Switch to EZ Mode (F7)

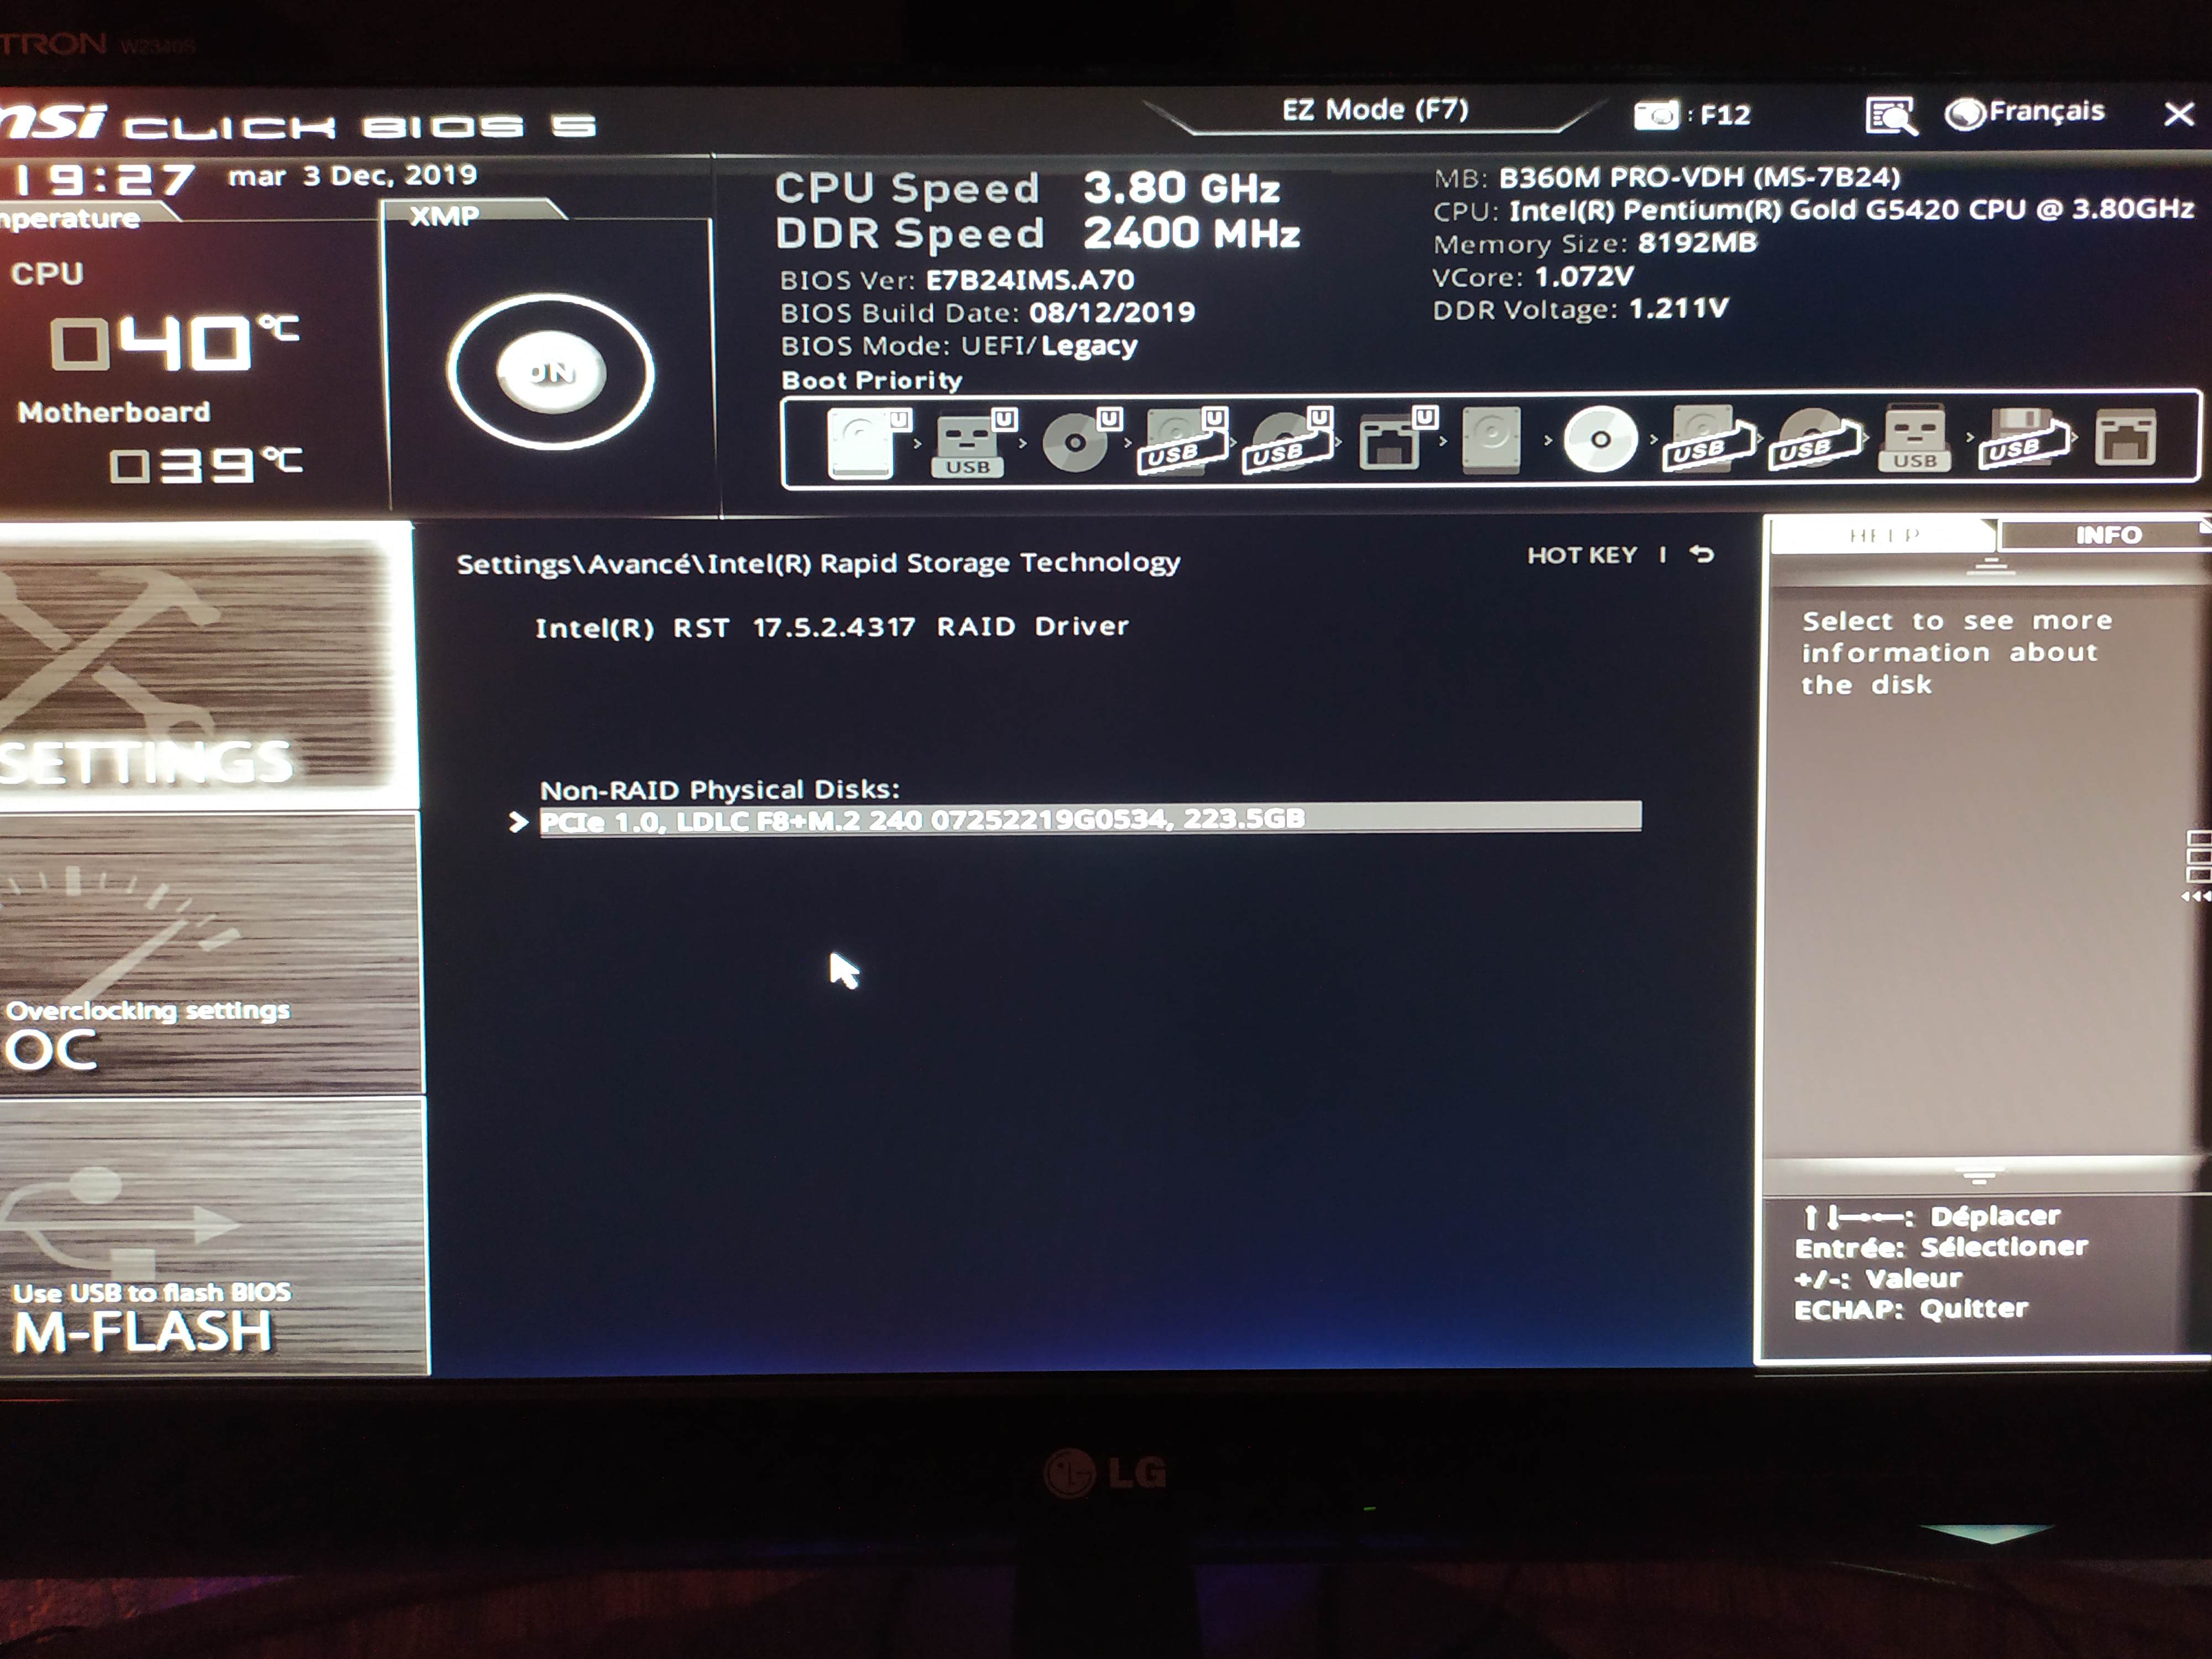[1376, 110]
